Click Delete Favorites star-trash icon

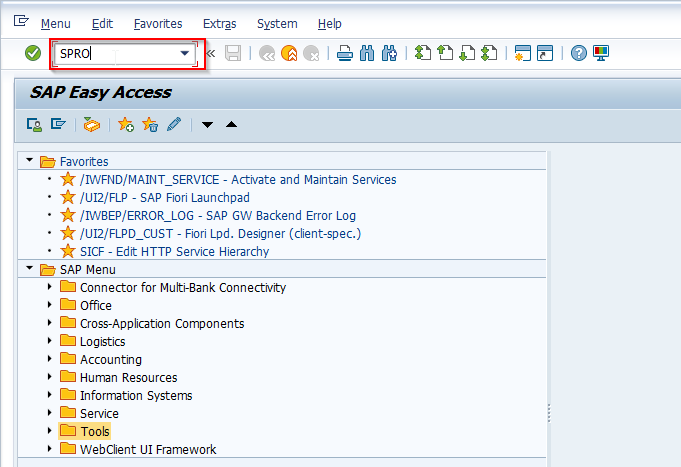tap(150, 125)
